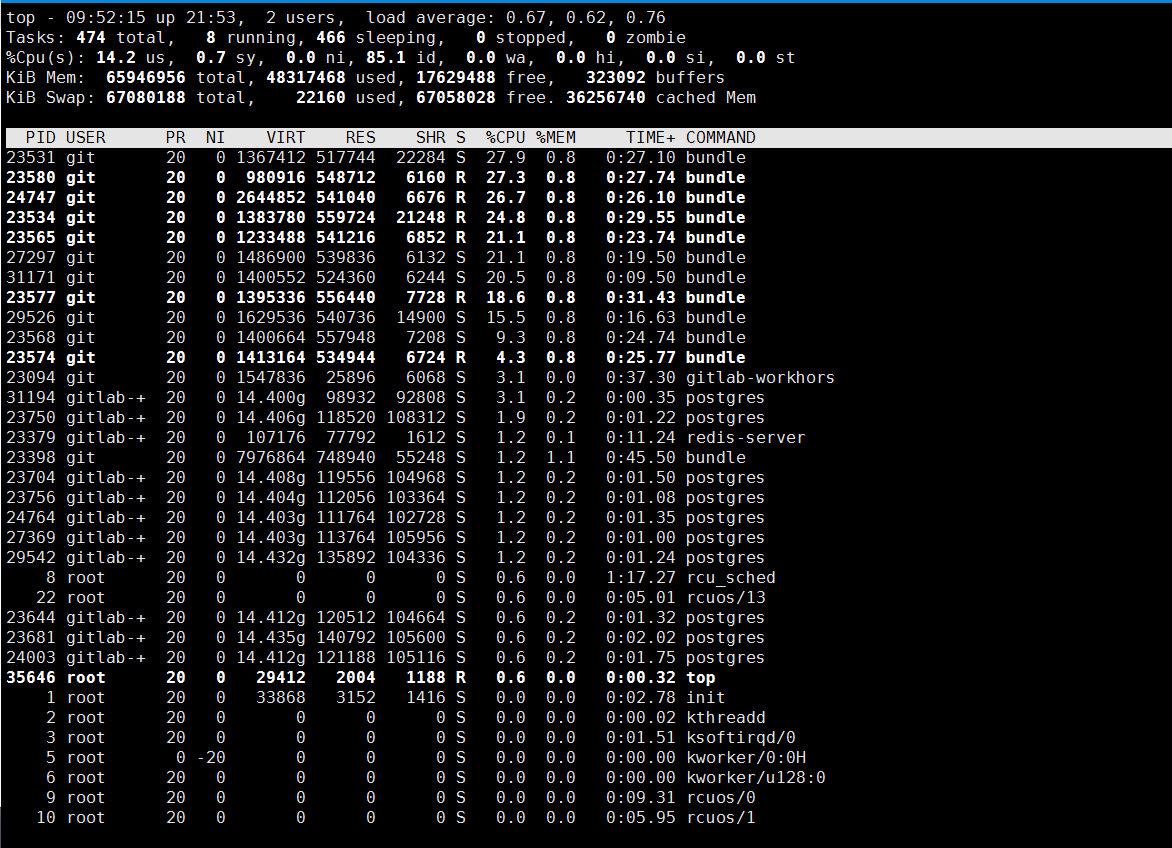Click the gitlab-workhors command name
This screenshot has height=848, width=1172.
(x=760, y=378)
